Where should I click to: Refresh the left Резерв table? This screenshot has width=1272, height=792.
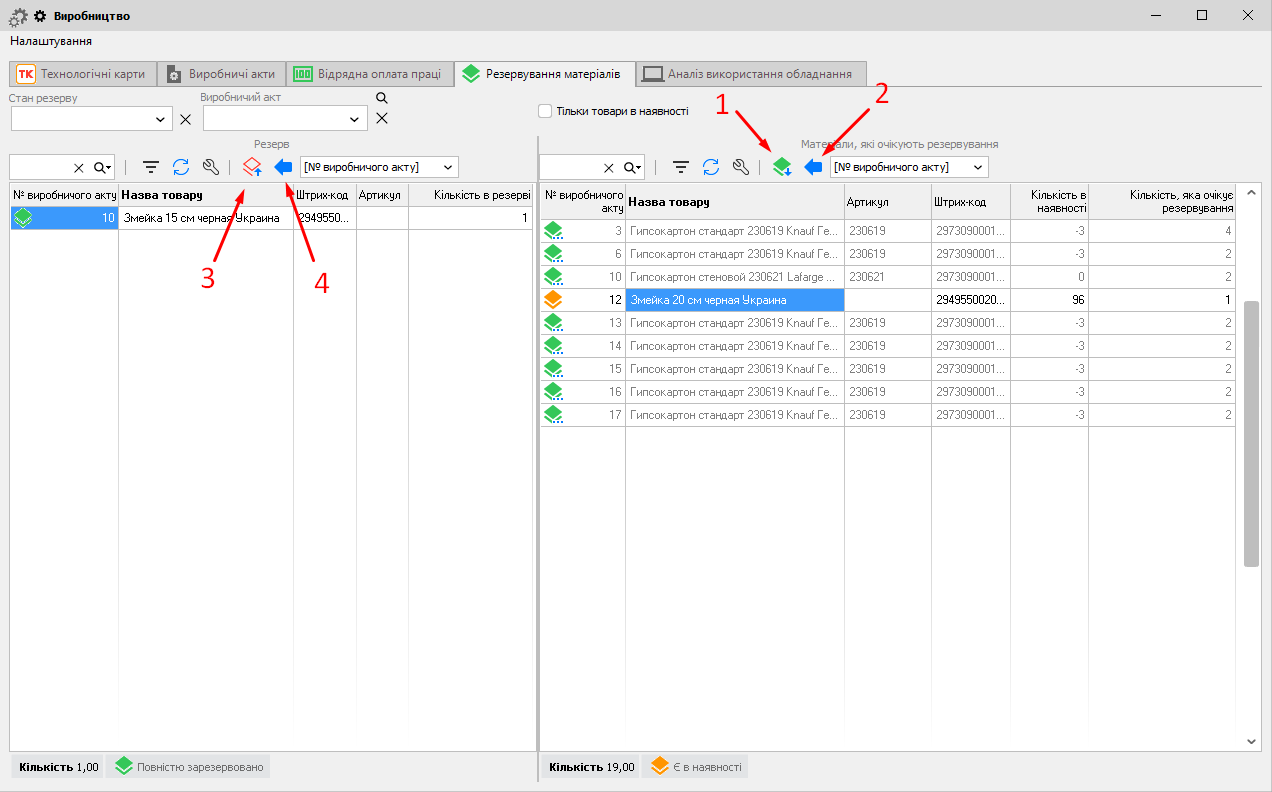tap(181, 167)
